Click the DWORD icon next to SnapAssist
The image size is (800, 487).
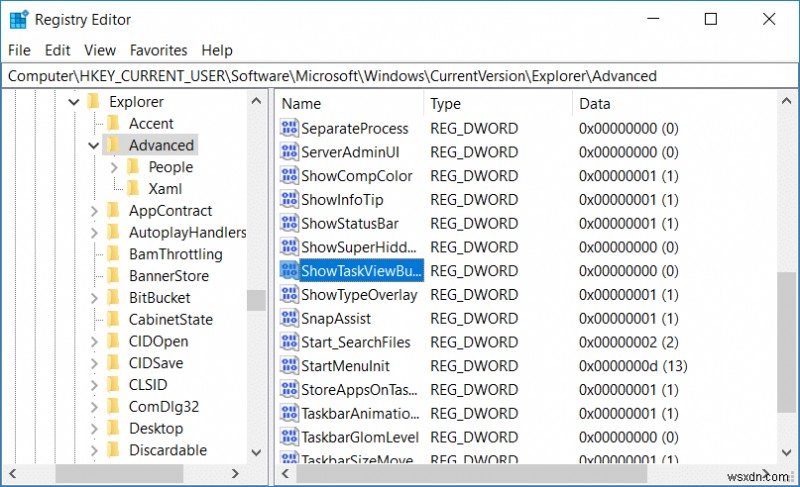[290, 318]
